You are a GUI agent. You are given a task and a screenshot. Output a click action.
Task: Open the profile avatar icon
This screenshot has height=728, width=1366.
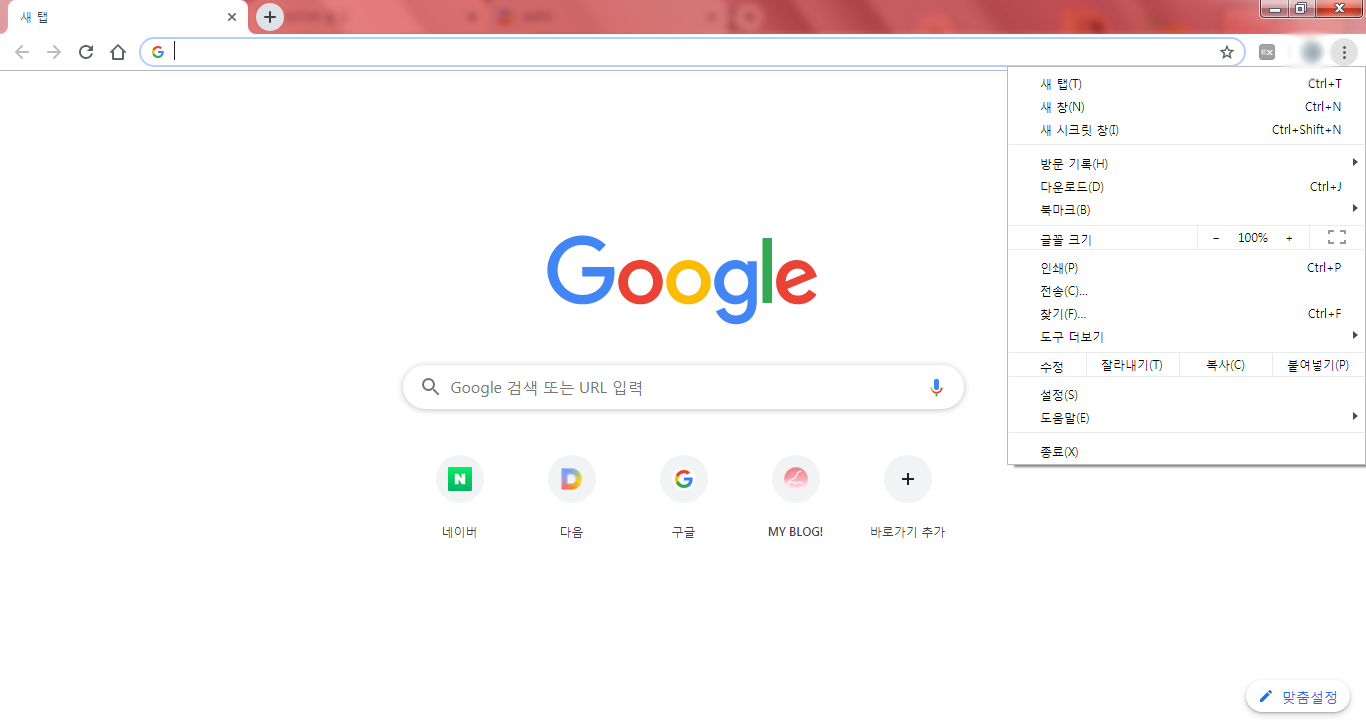(1312, 52)
